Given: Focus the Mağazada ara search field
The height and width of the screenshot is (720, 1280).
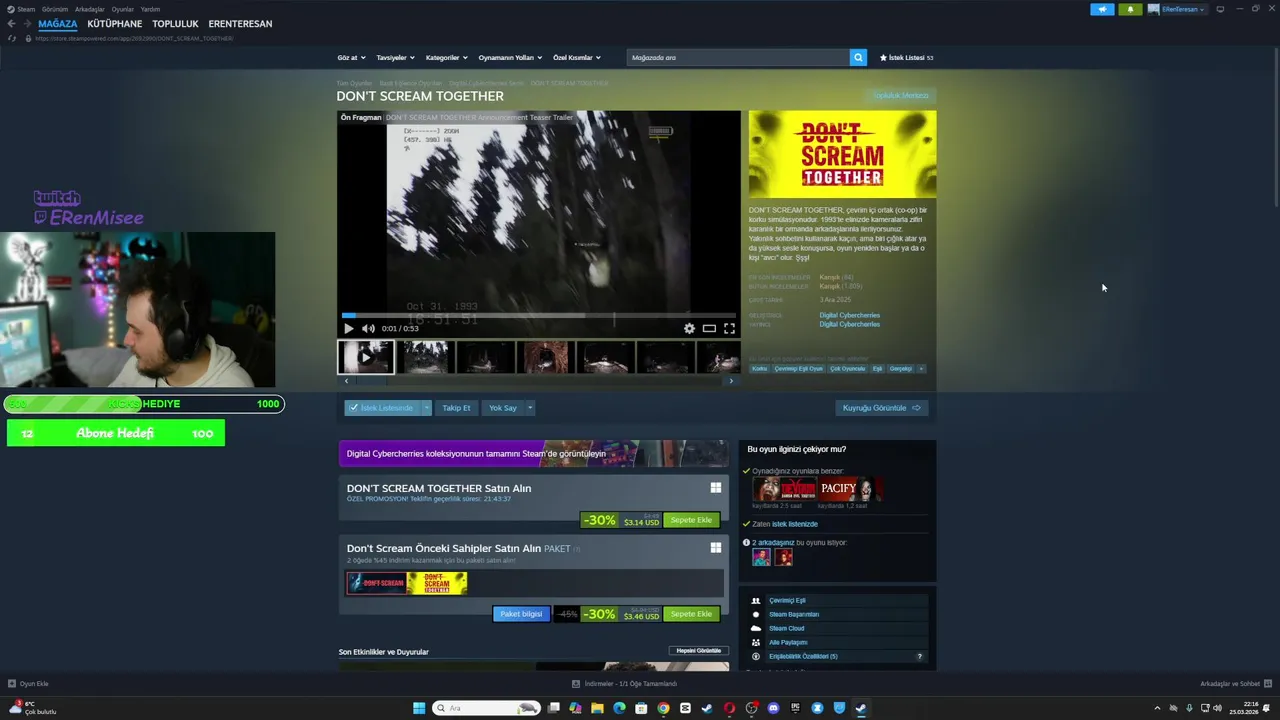Looking at the screenshot, I should pyautogui.click(x=738, y=57).
